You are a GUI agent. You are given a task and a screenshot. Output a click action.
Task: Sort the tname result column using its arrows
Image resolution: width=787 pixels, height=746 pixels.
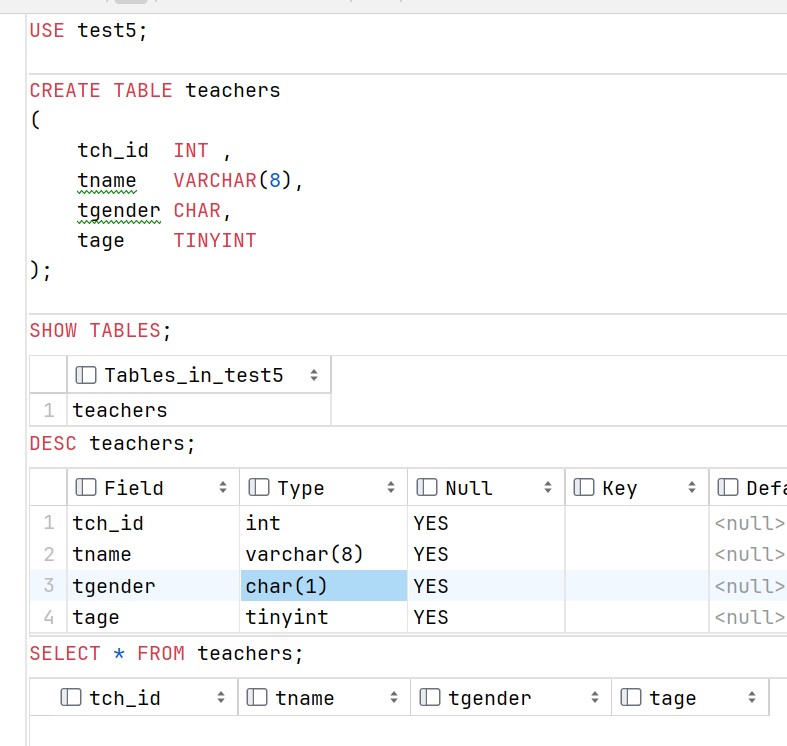point(394,697)
